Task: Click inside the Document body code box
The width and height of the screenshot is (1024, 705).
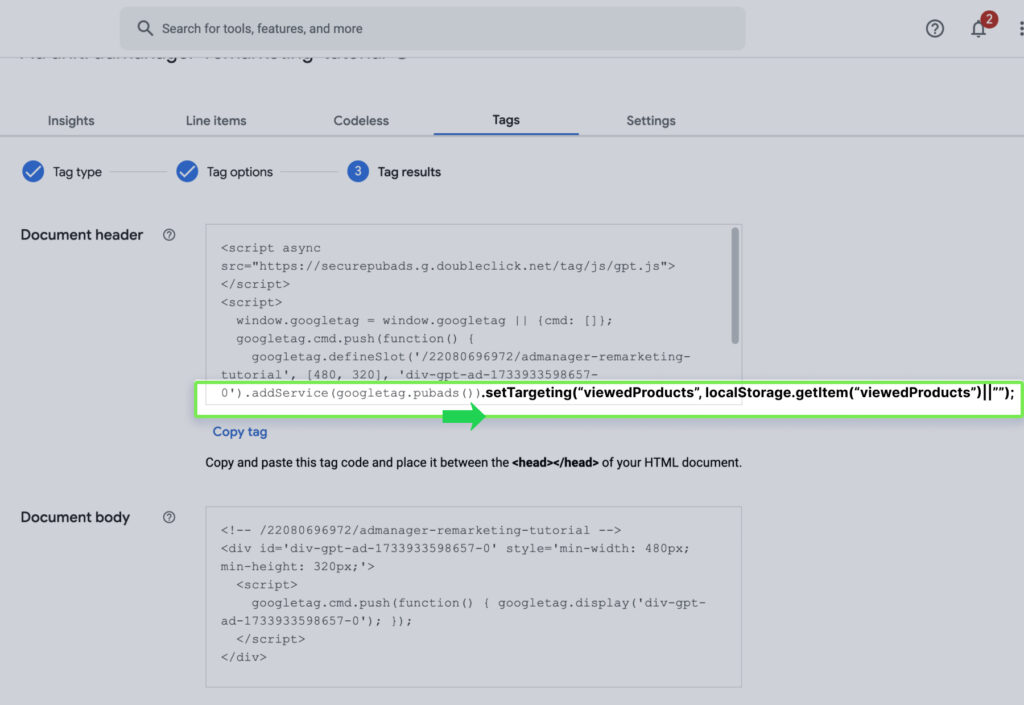Action: 473,597
